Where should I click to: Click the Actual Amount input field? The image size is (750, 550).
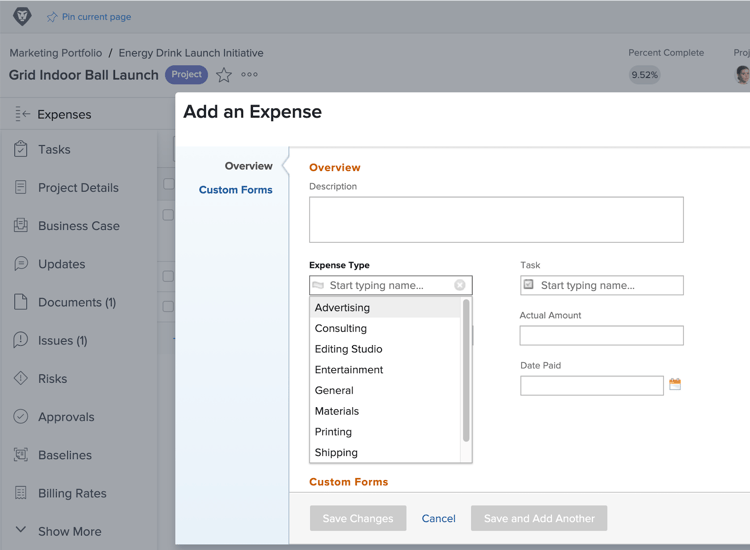point(602,335)
